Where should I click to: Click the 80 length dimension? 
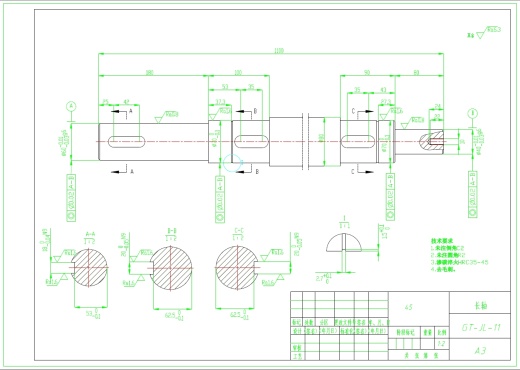pos(416,72)
